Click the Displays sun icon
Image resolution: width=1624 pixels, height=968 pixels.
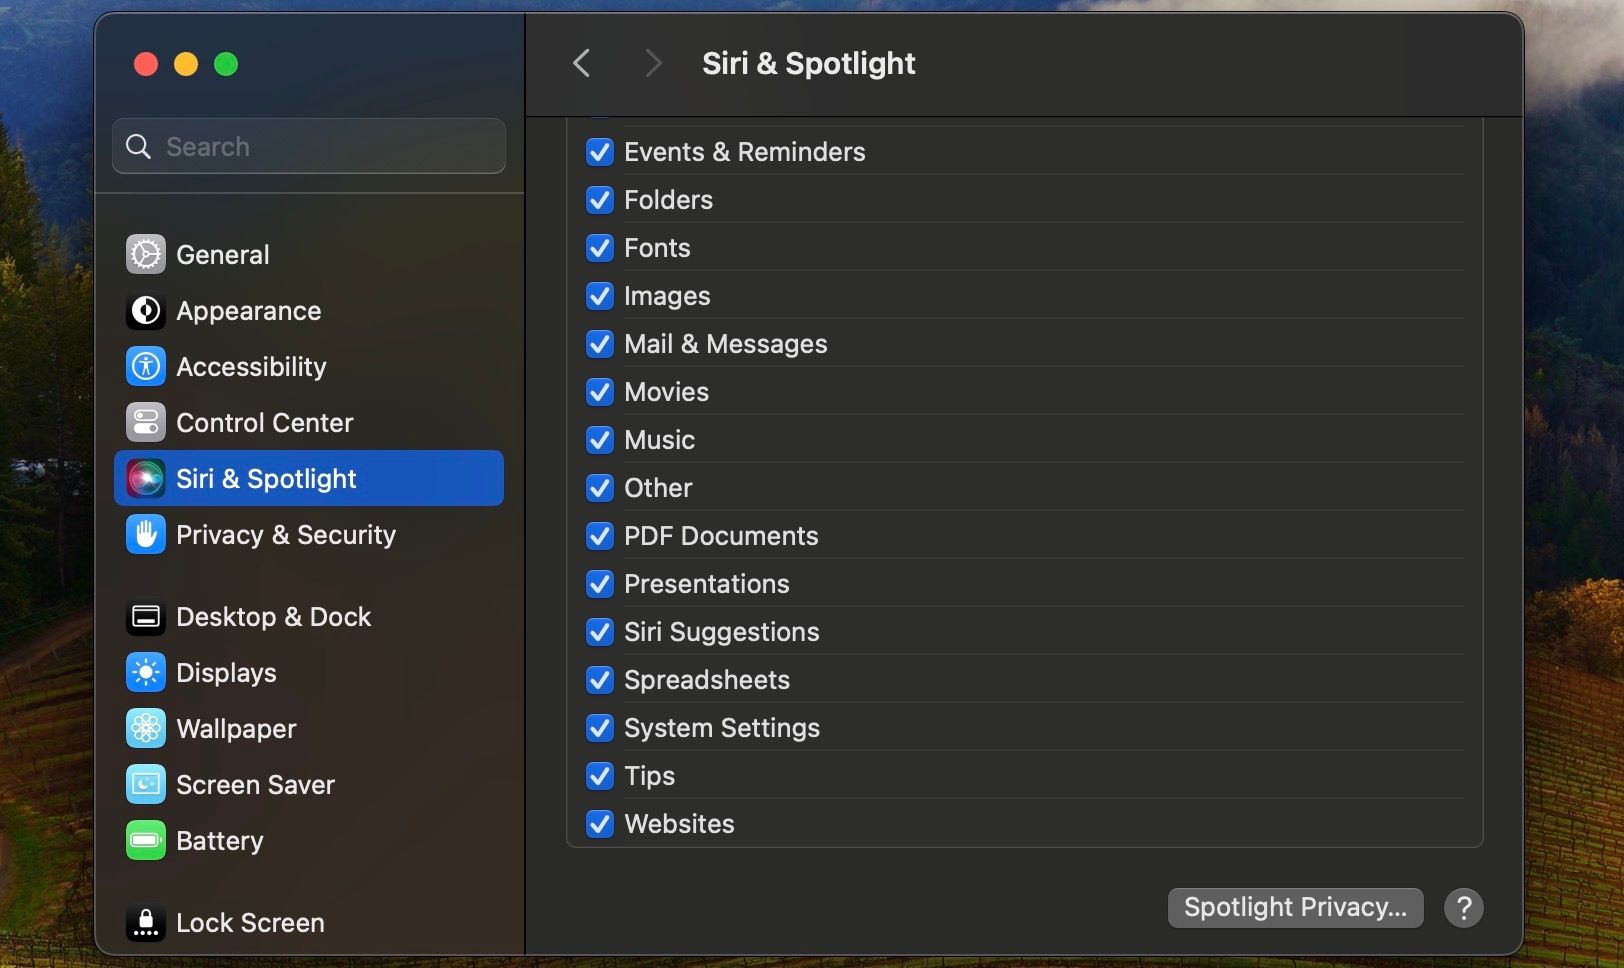pyautogui.click(x=145, y=672)
